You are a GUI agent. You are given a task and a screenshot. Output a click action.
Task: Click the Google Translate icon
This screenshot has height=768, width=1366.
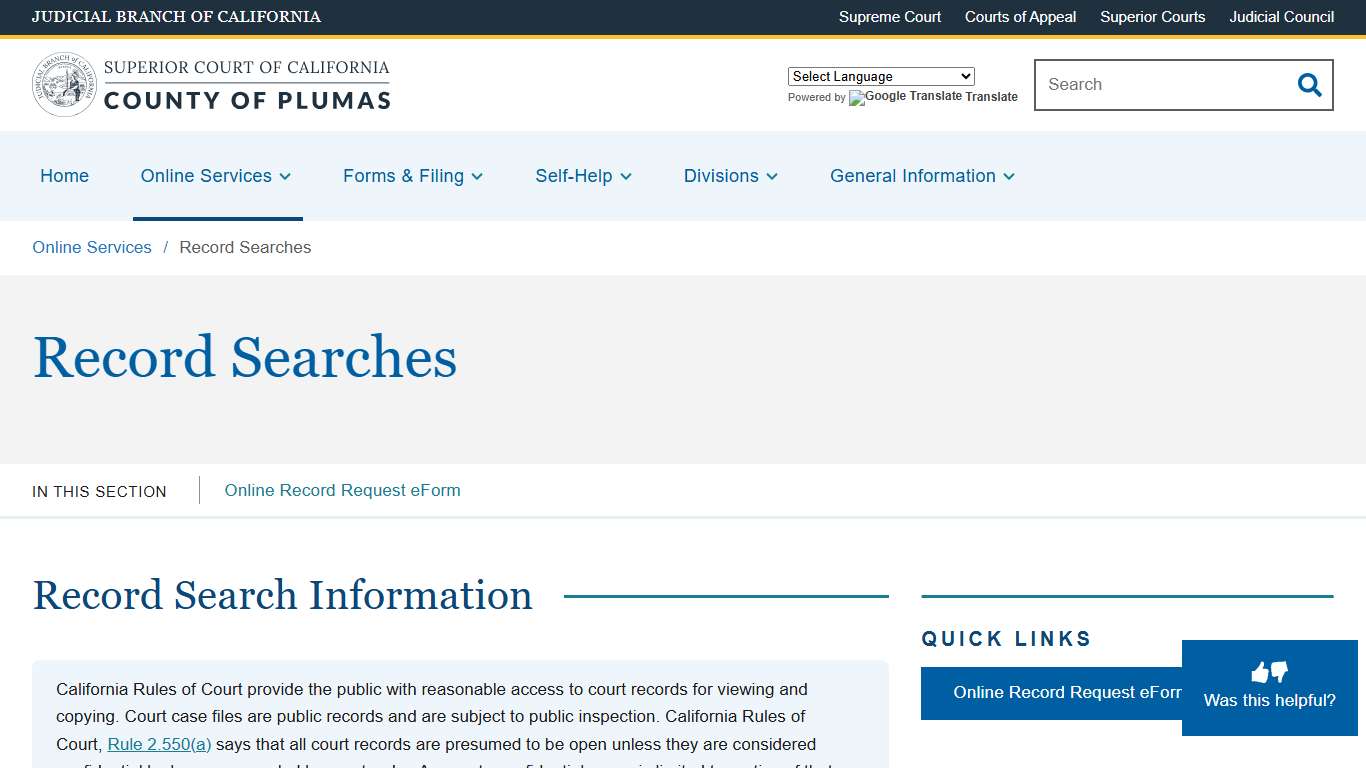pos(856,98)
